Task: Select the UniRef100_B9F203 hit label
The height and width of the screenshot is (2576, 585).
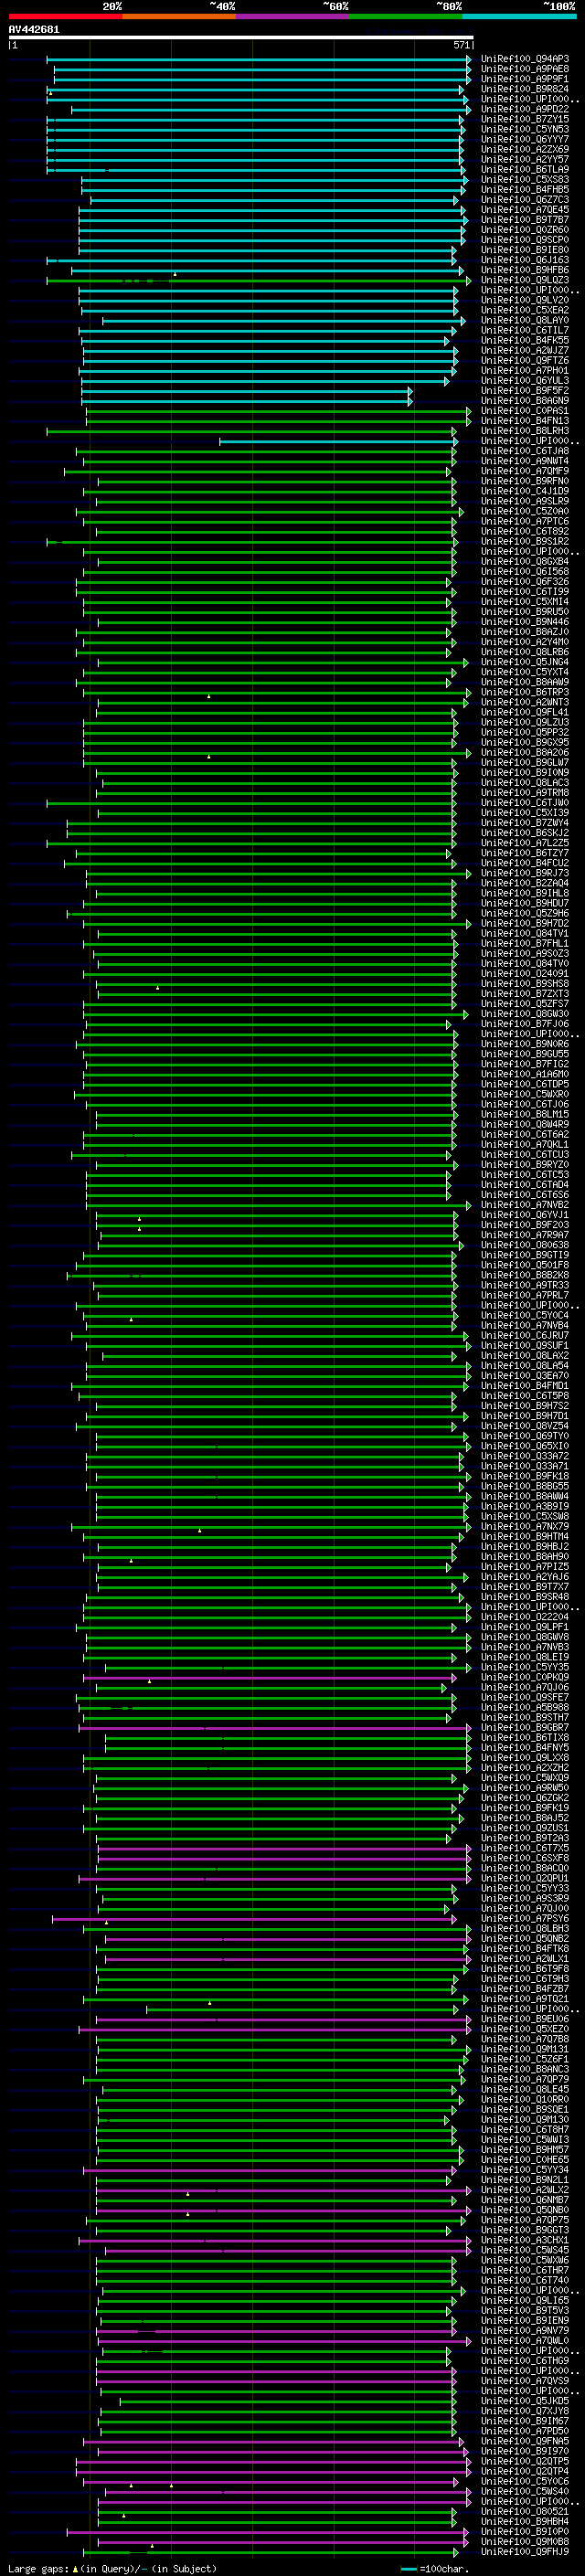Action: [x=525, y=1225]
